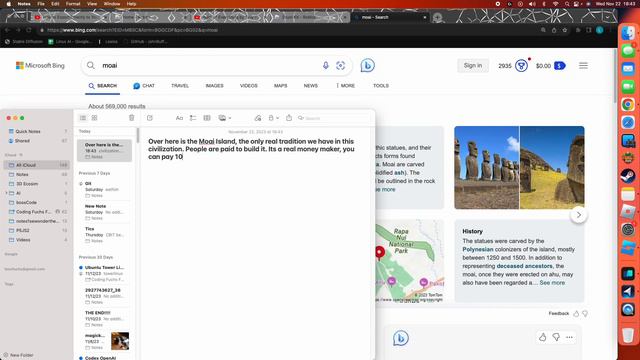This screenshot has width=640, height=360.
Task: Switch Notes to gallery view
Action: pyautogui.click(x=94, y=118)
